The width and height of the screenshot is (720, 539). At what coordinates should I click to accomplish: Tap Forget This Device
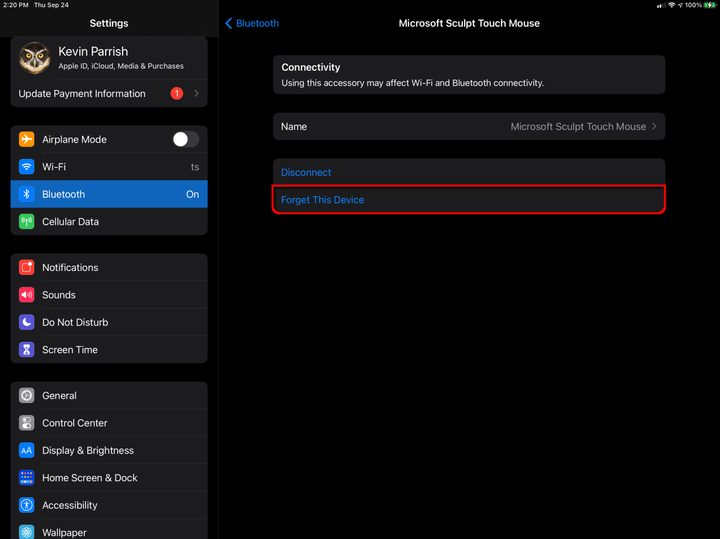469,200
